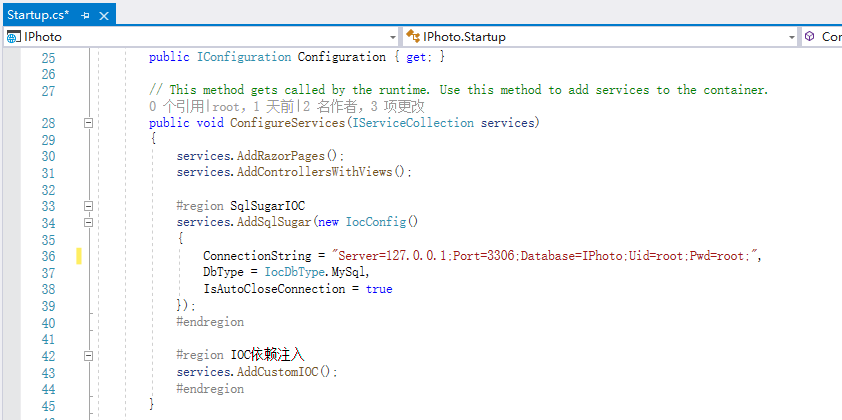Click the yellow change marker beside line 36
This screenshot has height=420, width=842.
tap(79, 256)
